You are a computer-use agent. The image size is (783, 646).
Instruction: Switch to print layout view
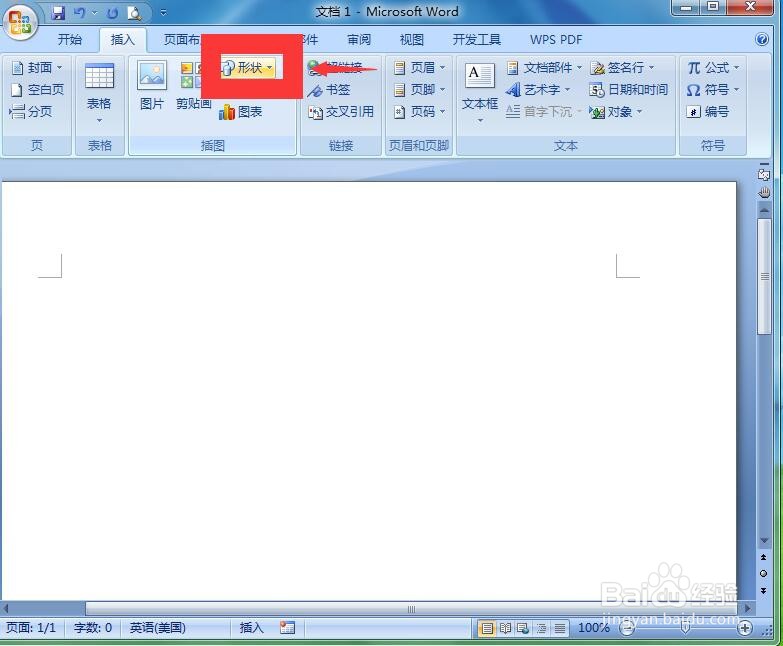tap(486, 628)
